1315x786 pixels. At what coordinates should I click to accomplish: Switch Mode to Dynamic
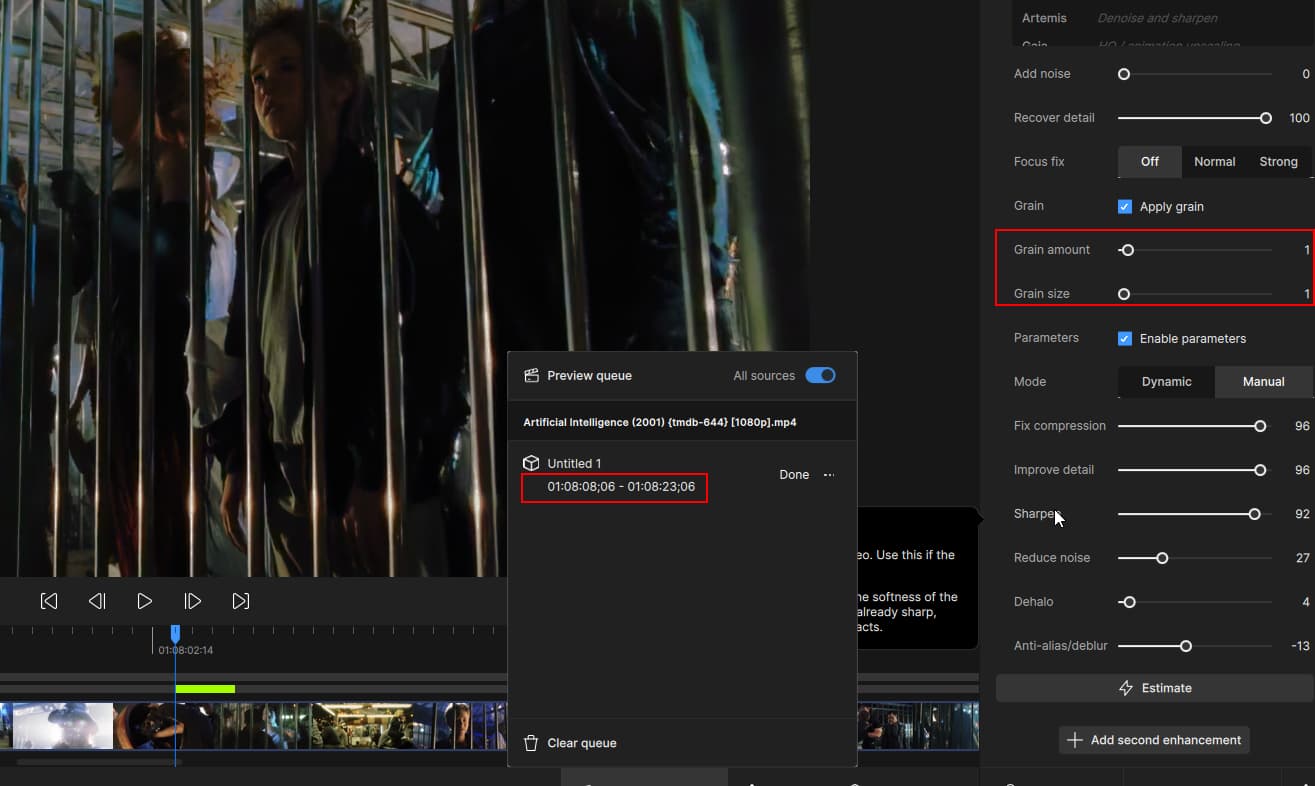1166,381
